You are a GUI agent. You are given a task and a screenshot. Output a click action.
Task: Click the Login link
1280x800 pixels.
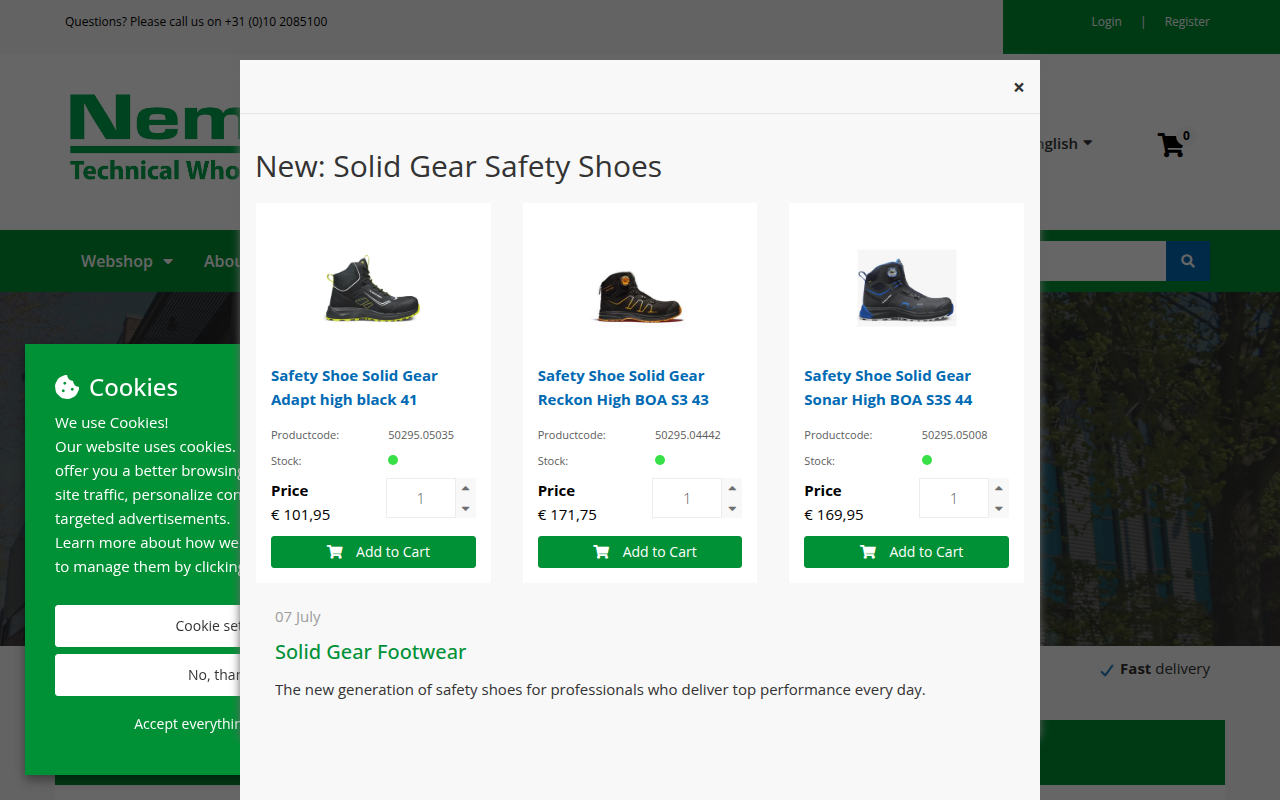pos(1106,21)
